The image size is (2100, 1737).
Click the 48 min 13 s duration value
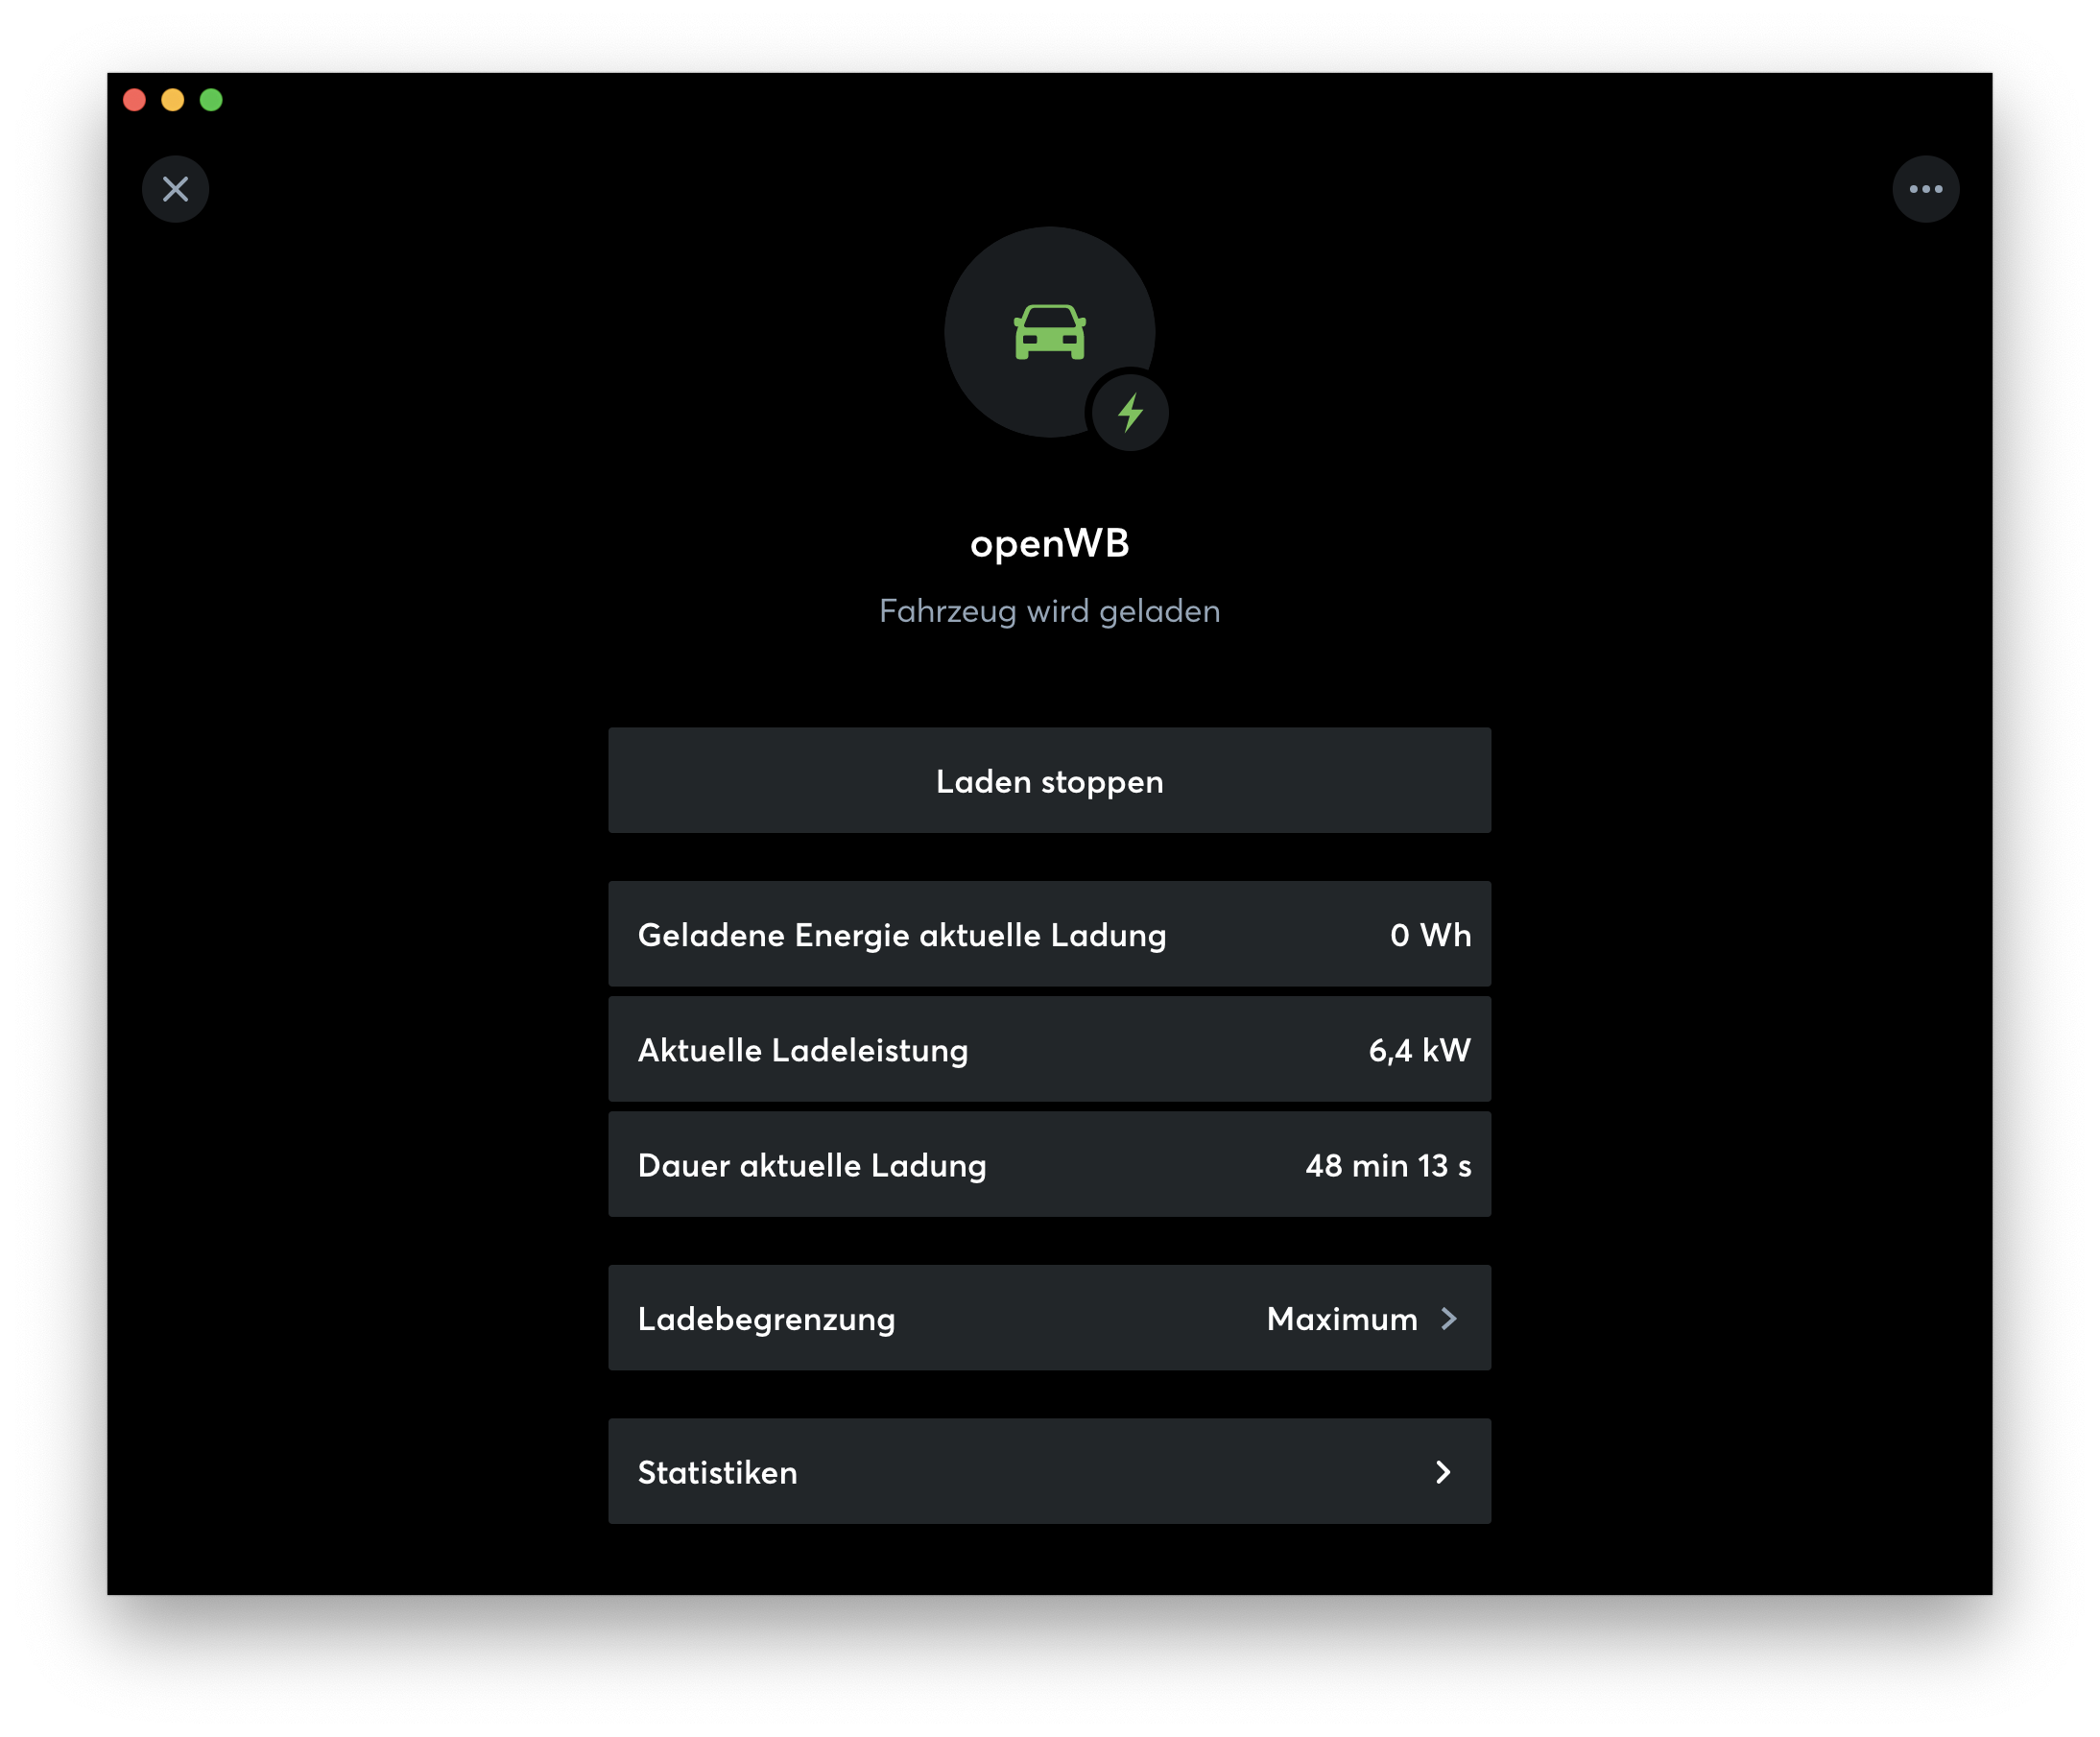1387,1165
